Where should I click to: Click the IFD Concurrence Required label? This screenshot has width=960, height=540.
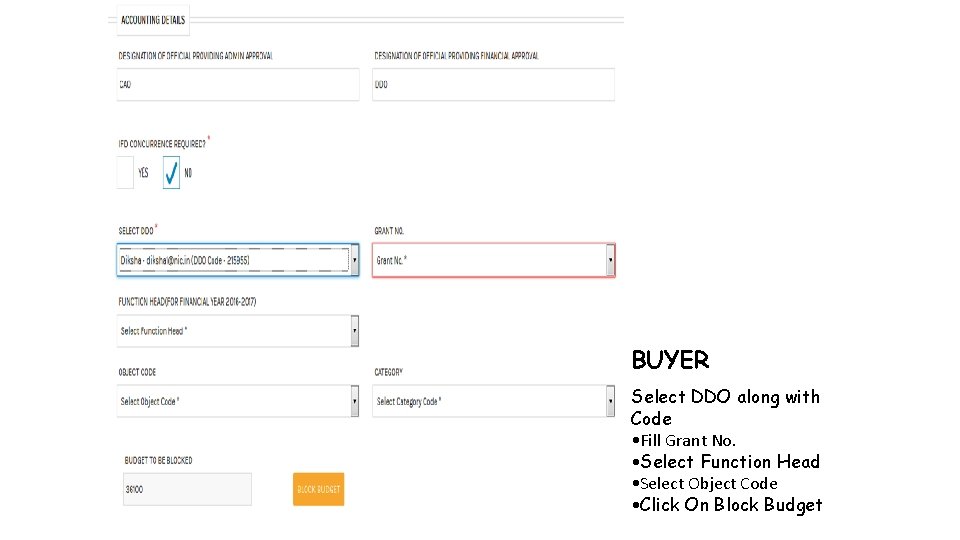pos(162,144)
